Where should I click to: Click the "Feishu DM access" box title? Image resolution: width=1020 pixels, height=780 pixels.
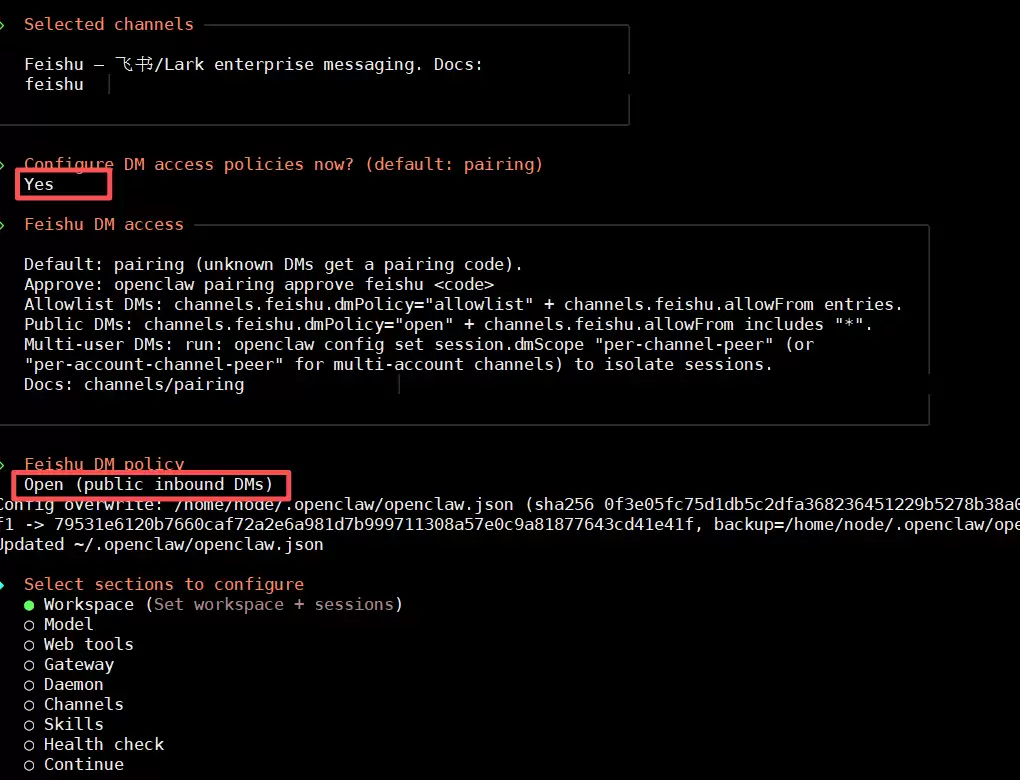click(x=104, y=224)
